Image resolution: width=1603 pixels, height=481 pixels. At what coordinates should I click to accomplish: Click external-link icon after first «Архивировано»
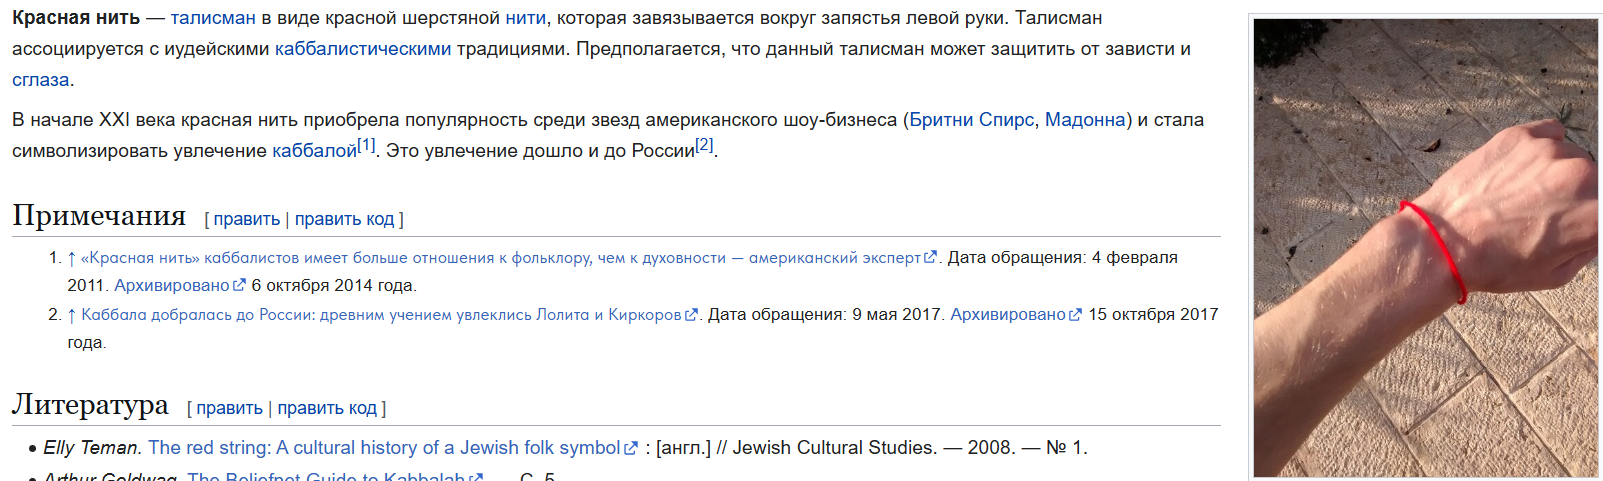pyautogui.click(x=239, y=285)
